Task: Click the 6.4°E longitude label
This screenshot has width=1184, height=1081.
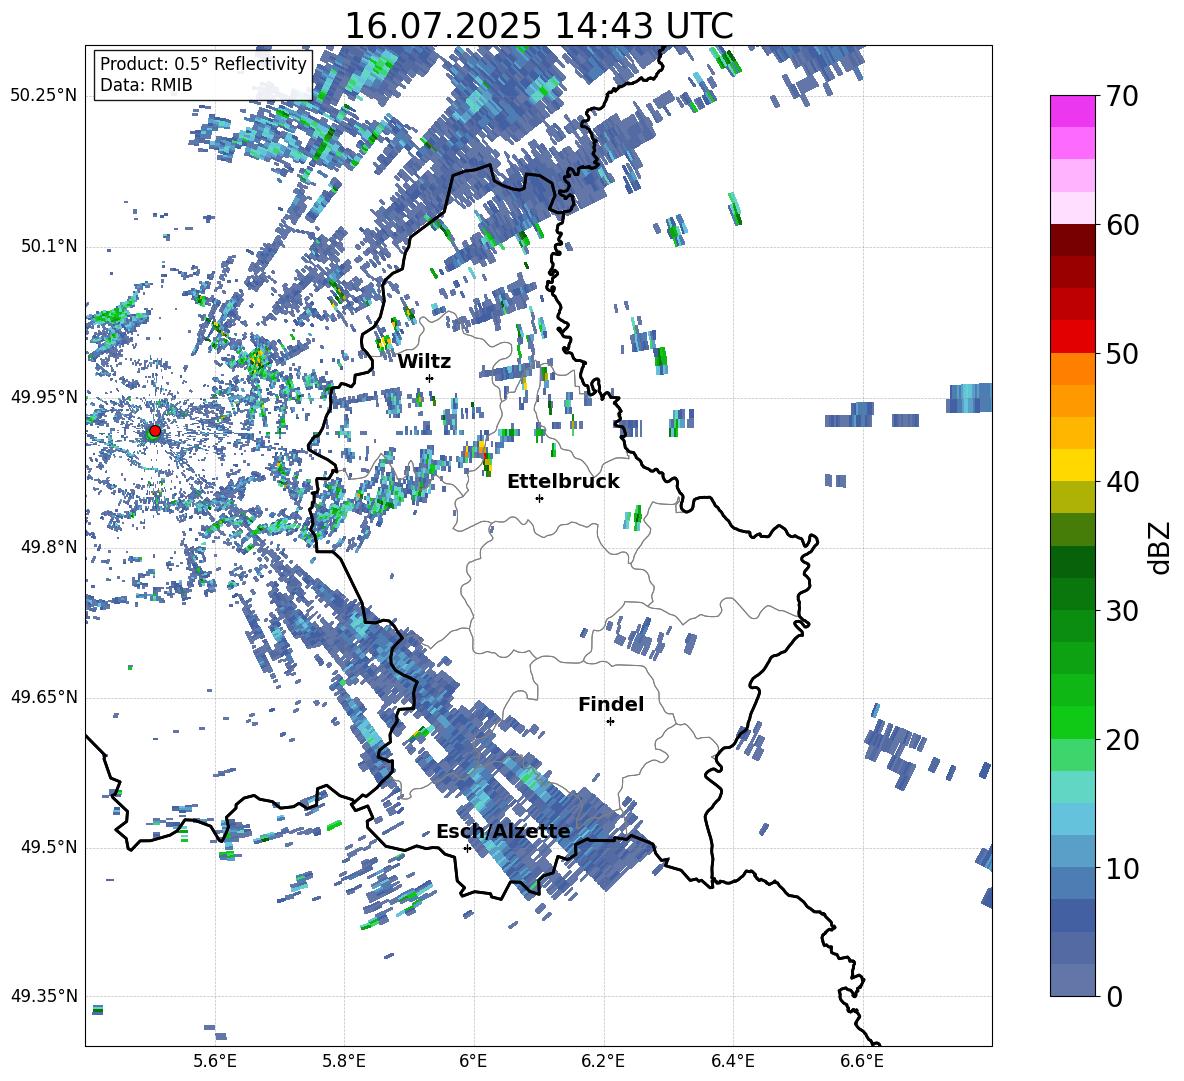Action: coord(733,1061)
